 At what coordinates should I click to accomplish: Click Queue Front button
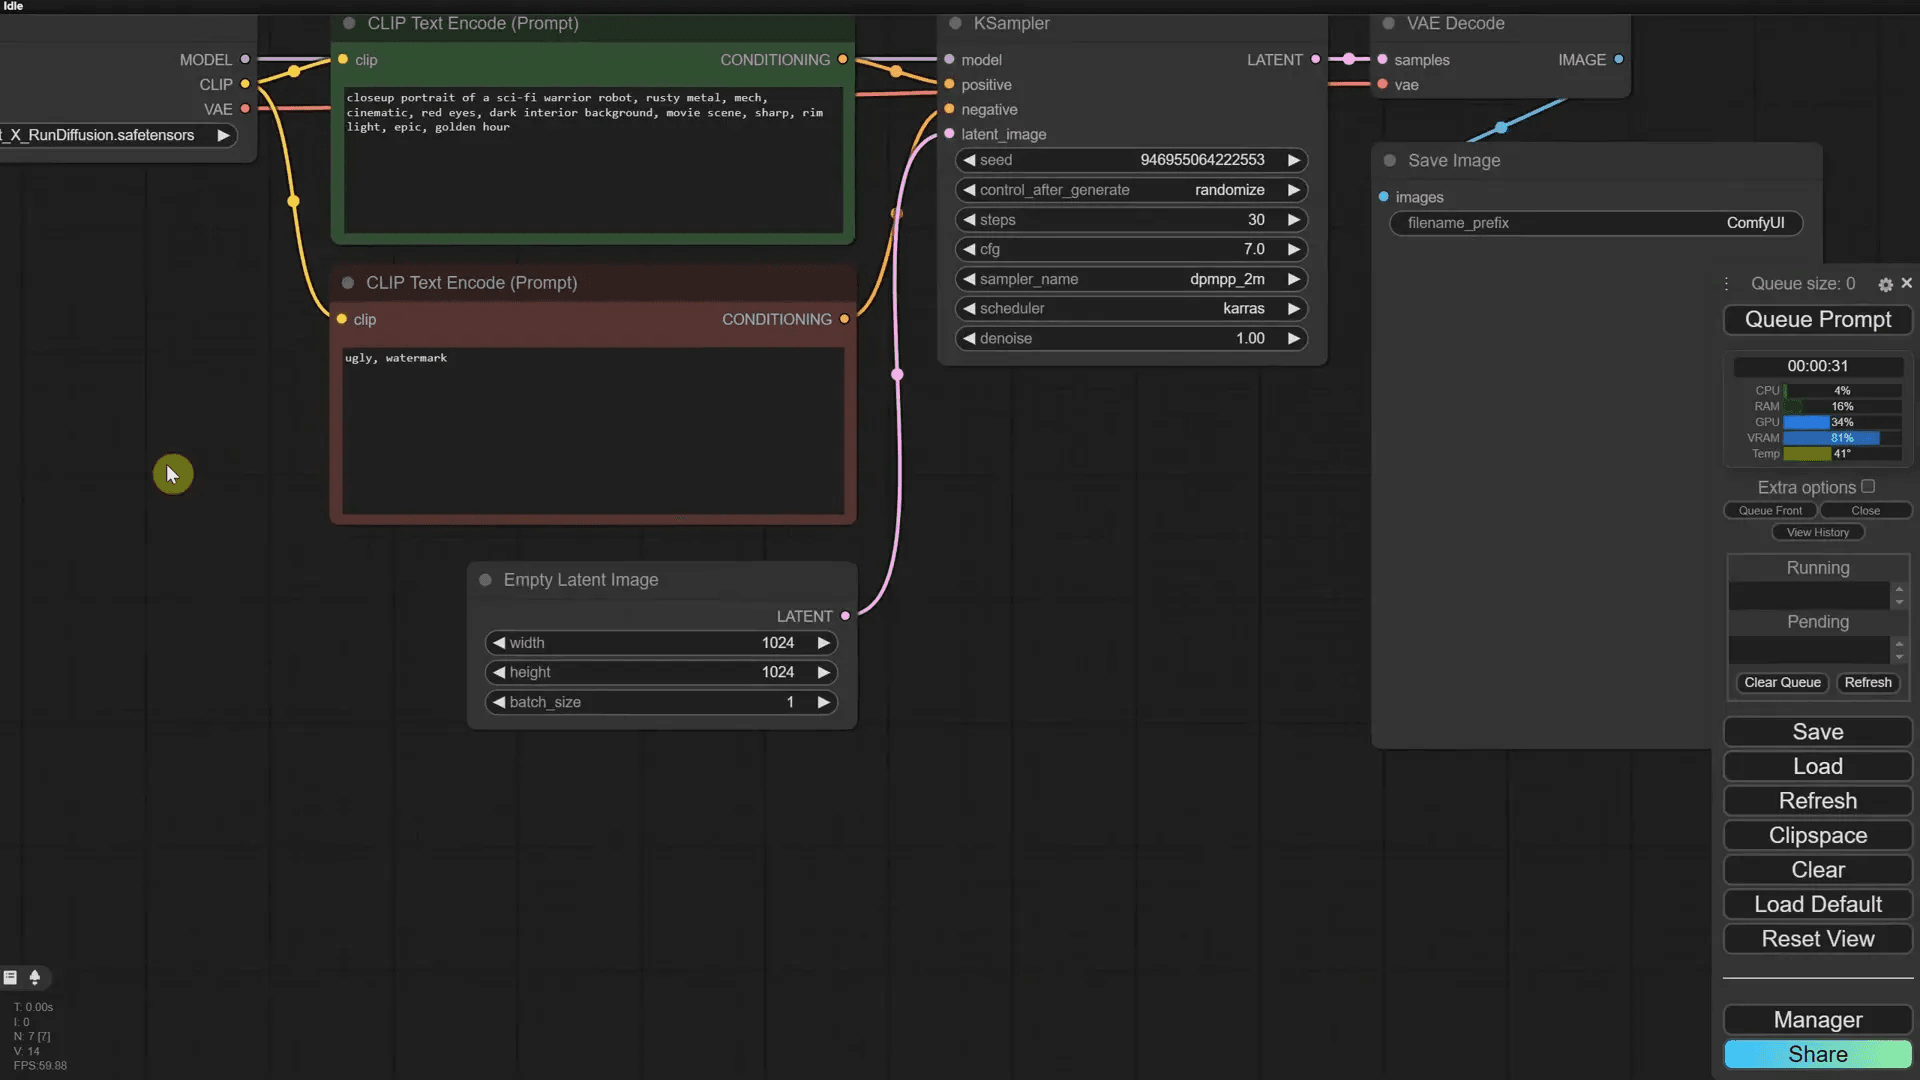point(1769,511)
